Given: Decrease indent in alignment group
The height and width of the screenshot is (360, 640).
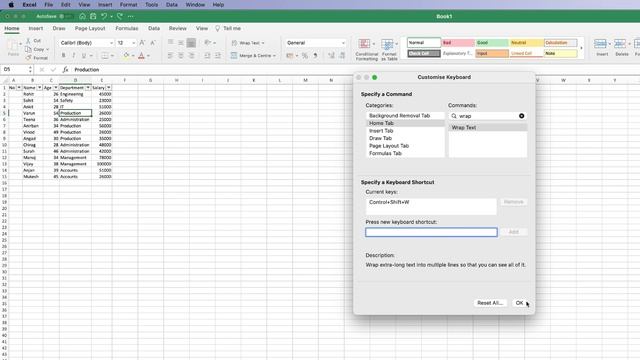Looking at the screenshot, I should coord(207,56).
